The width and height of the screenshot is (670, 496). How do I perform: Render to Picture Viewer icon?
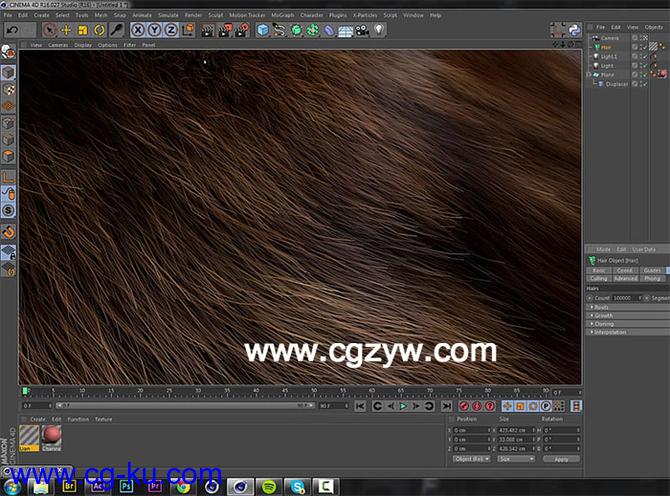(x=225, y=30)
